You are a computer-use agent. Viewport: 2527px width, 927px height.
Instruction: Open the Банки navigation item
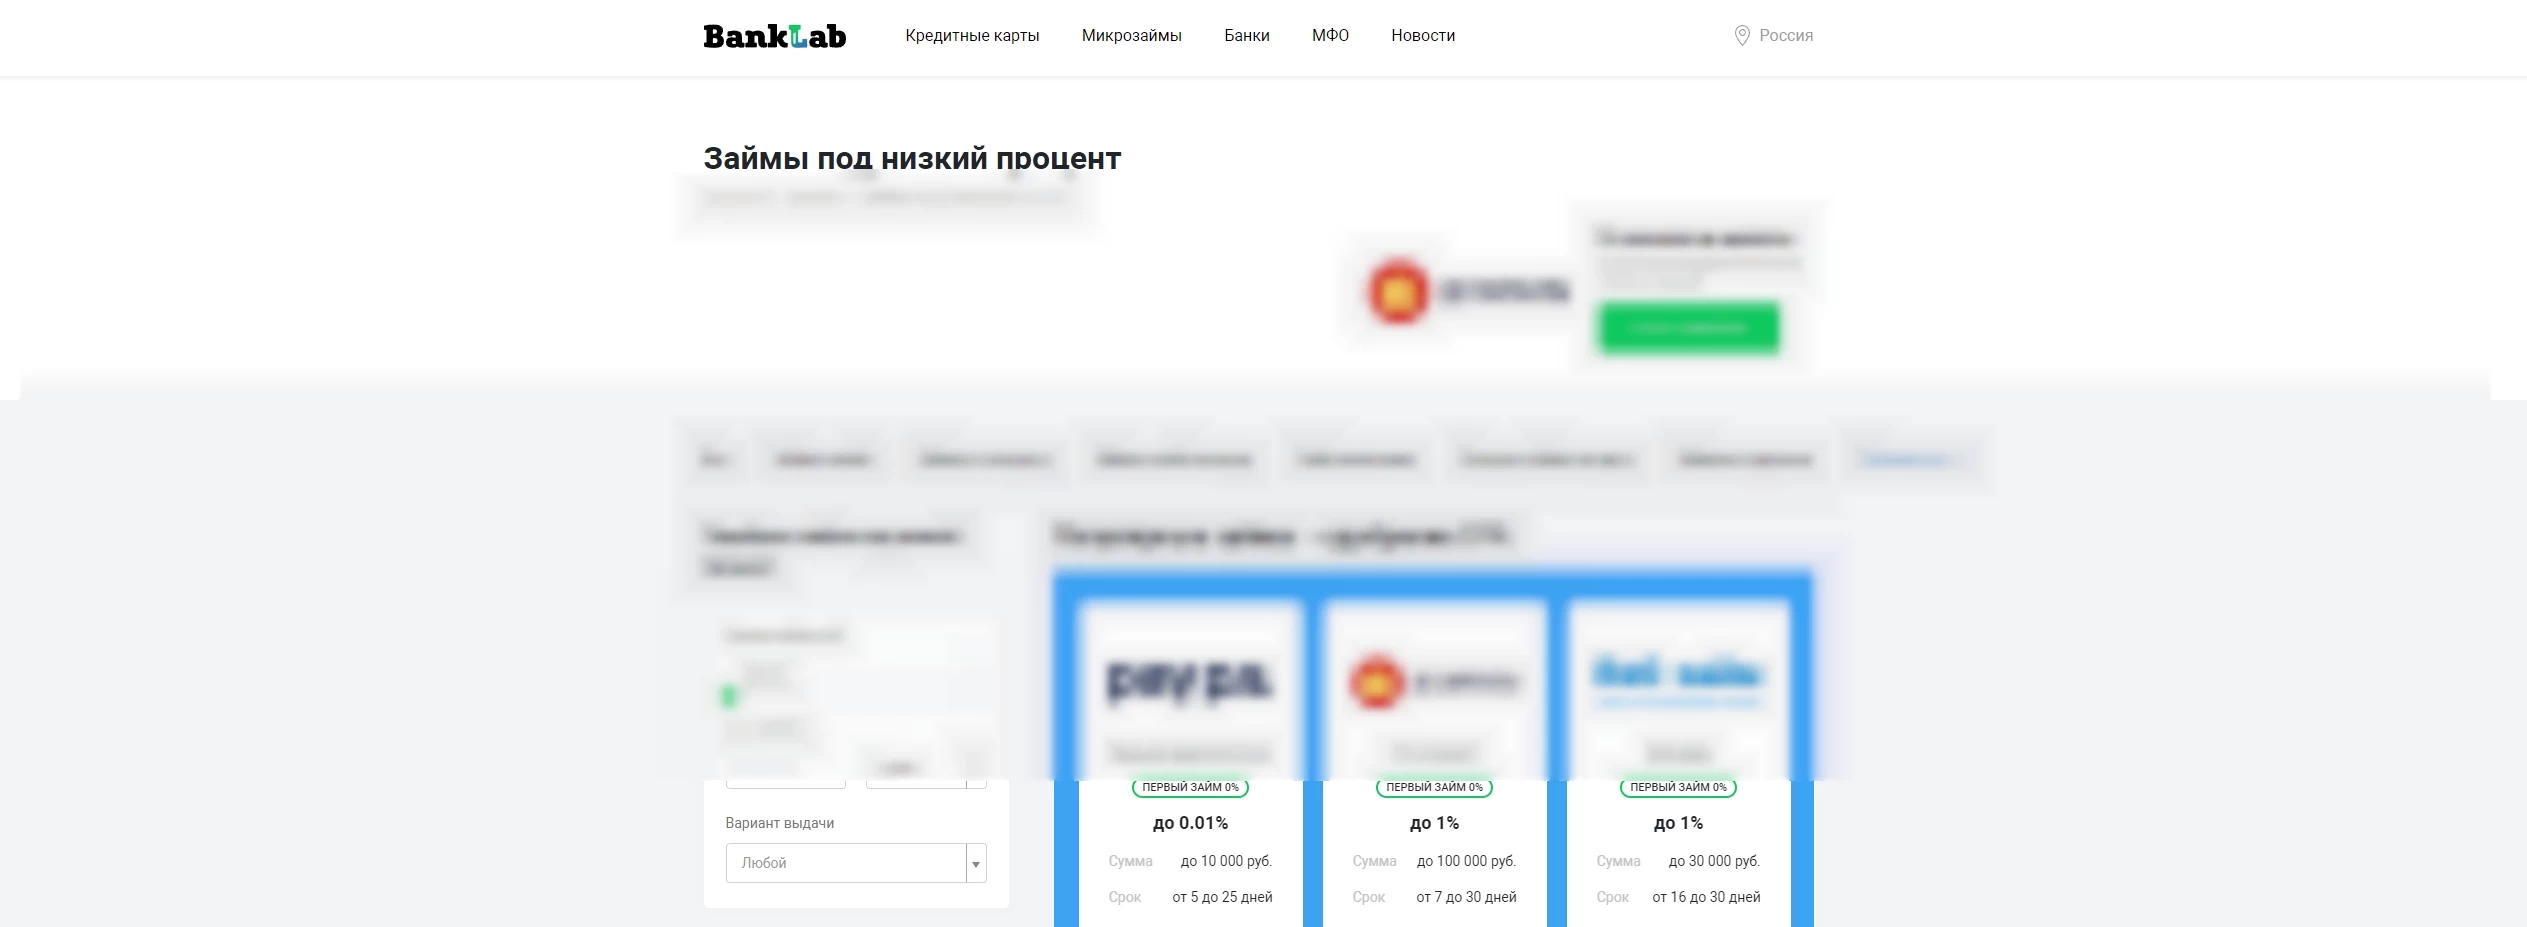(1247, 36)
